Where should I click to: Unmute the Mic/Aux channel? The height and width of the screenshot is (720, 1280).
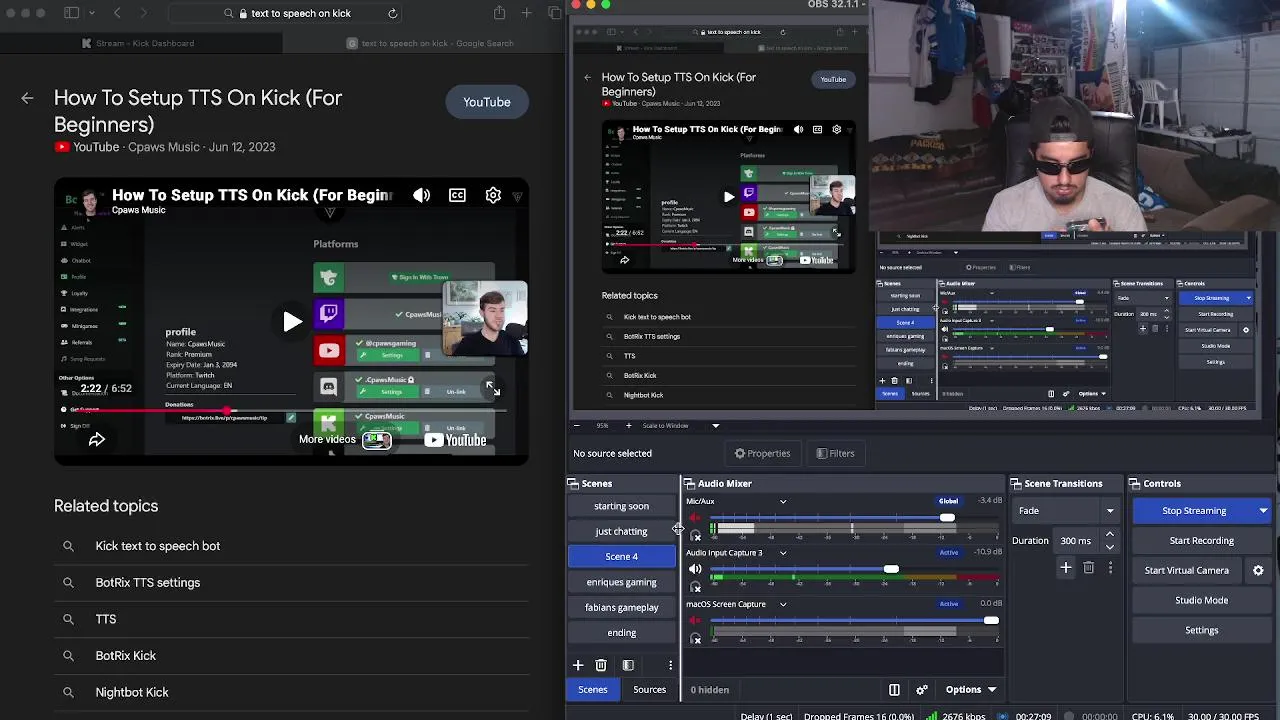(x=695, y=518)
